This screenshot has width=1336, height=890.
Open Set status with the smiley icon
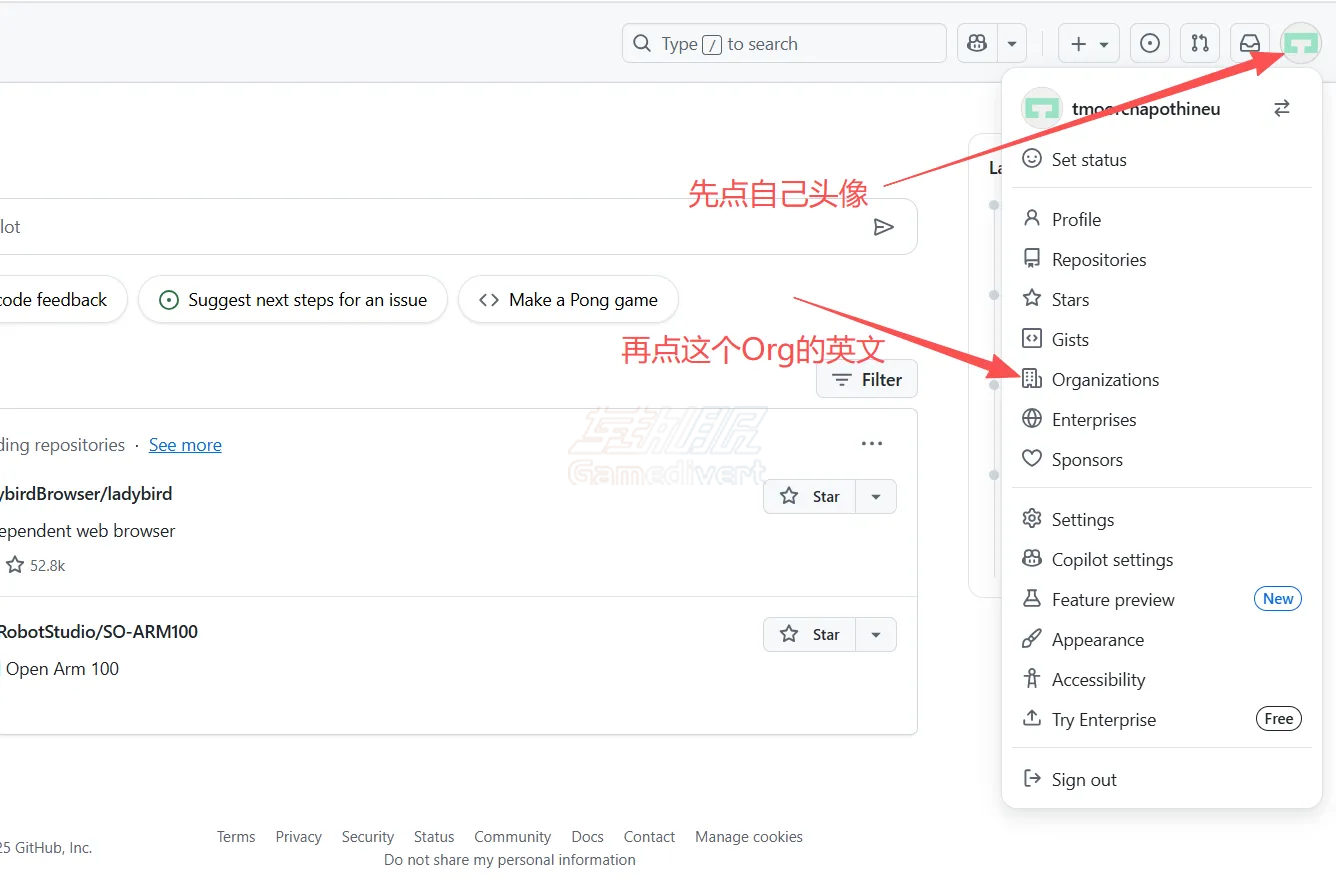click(x=1088, y=159)
